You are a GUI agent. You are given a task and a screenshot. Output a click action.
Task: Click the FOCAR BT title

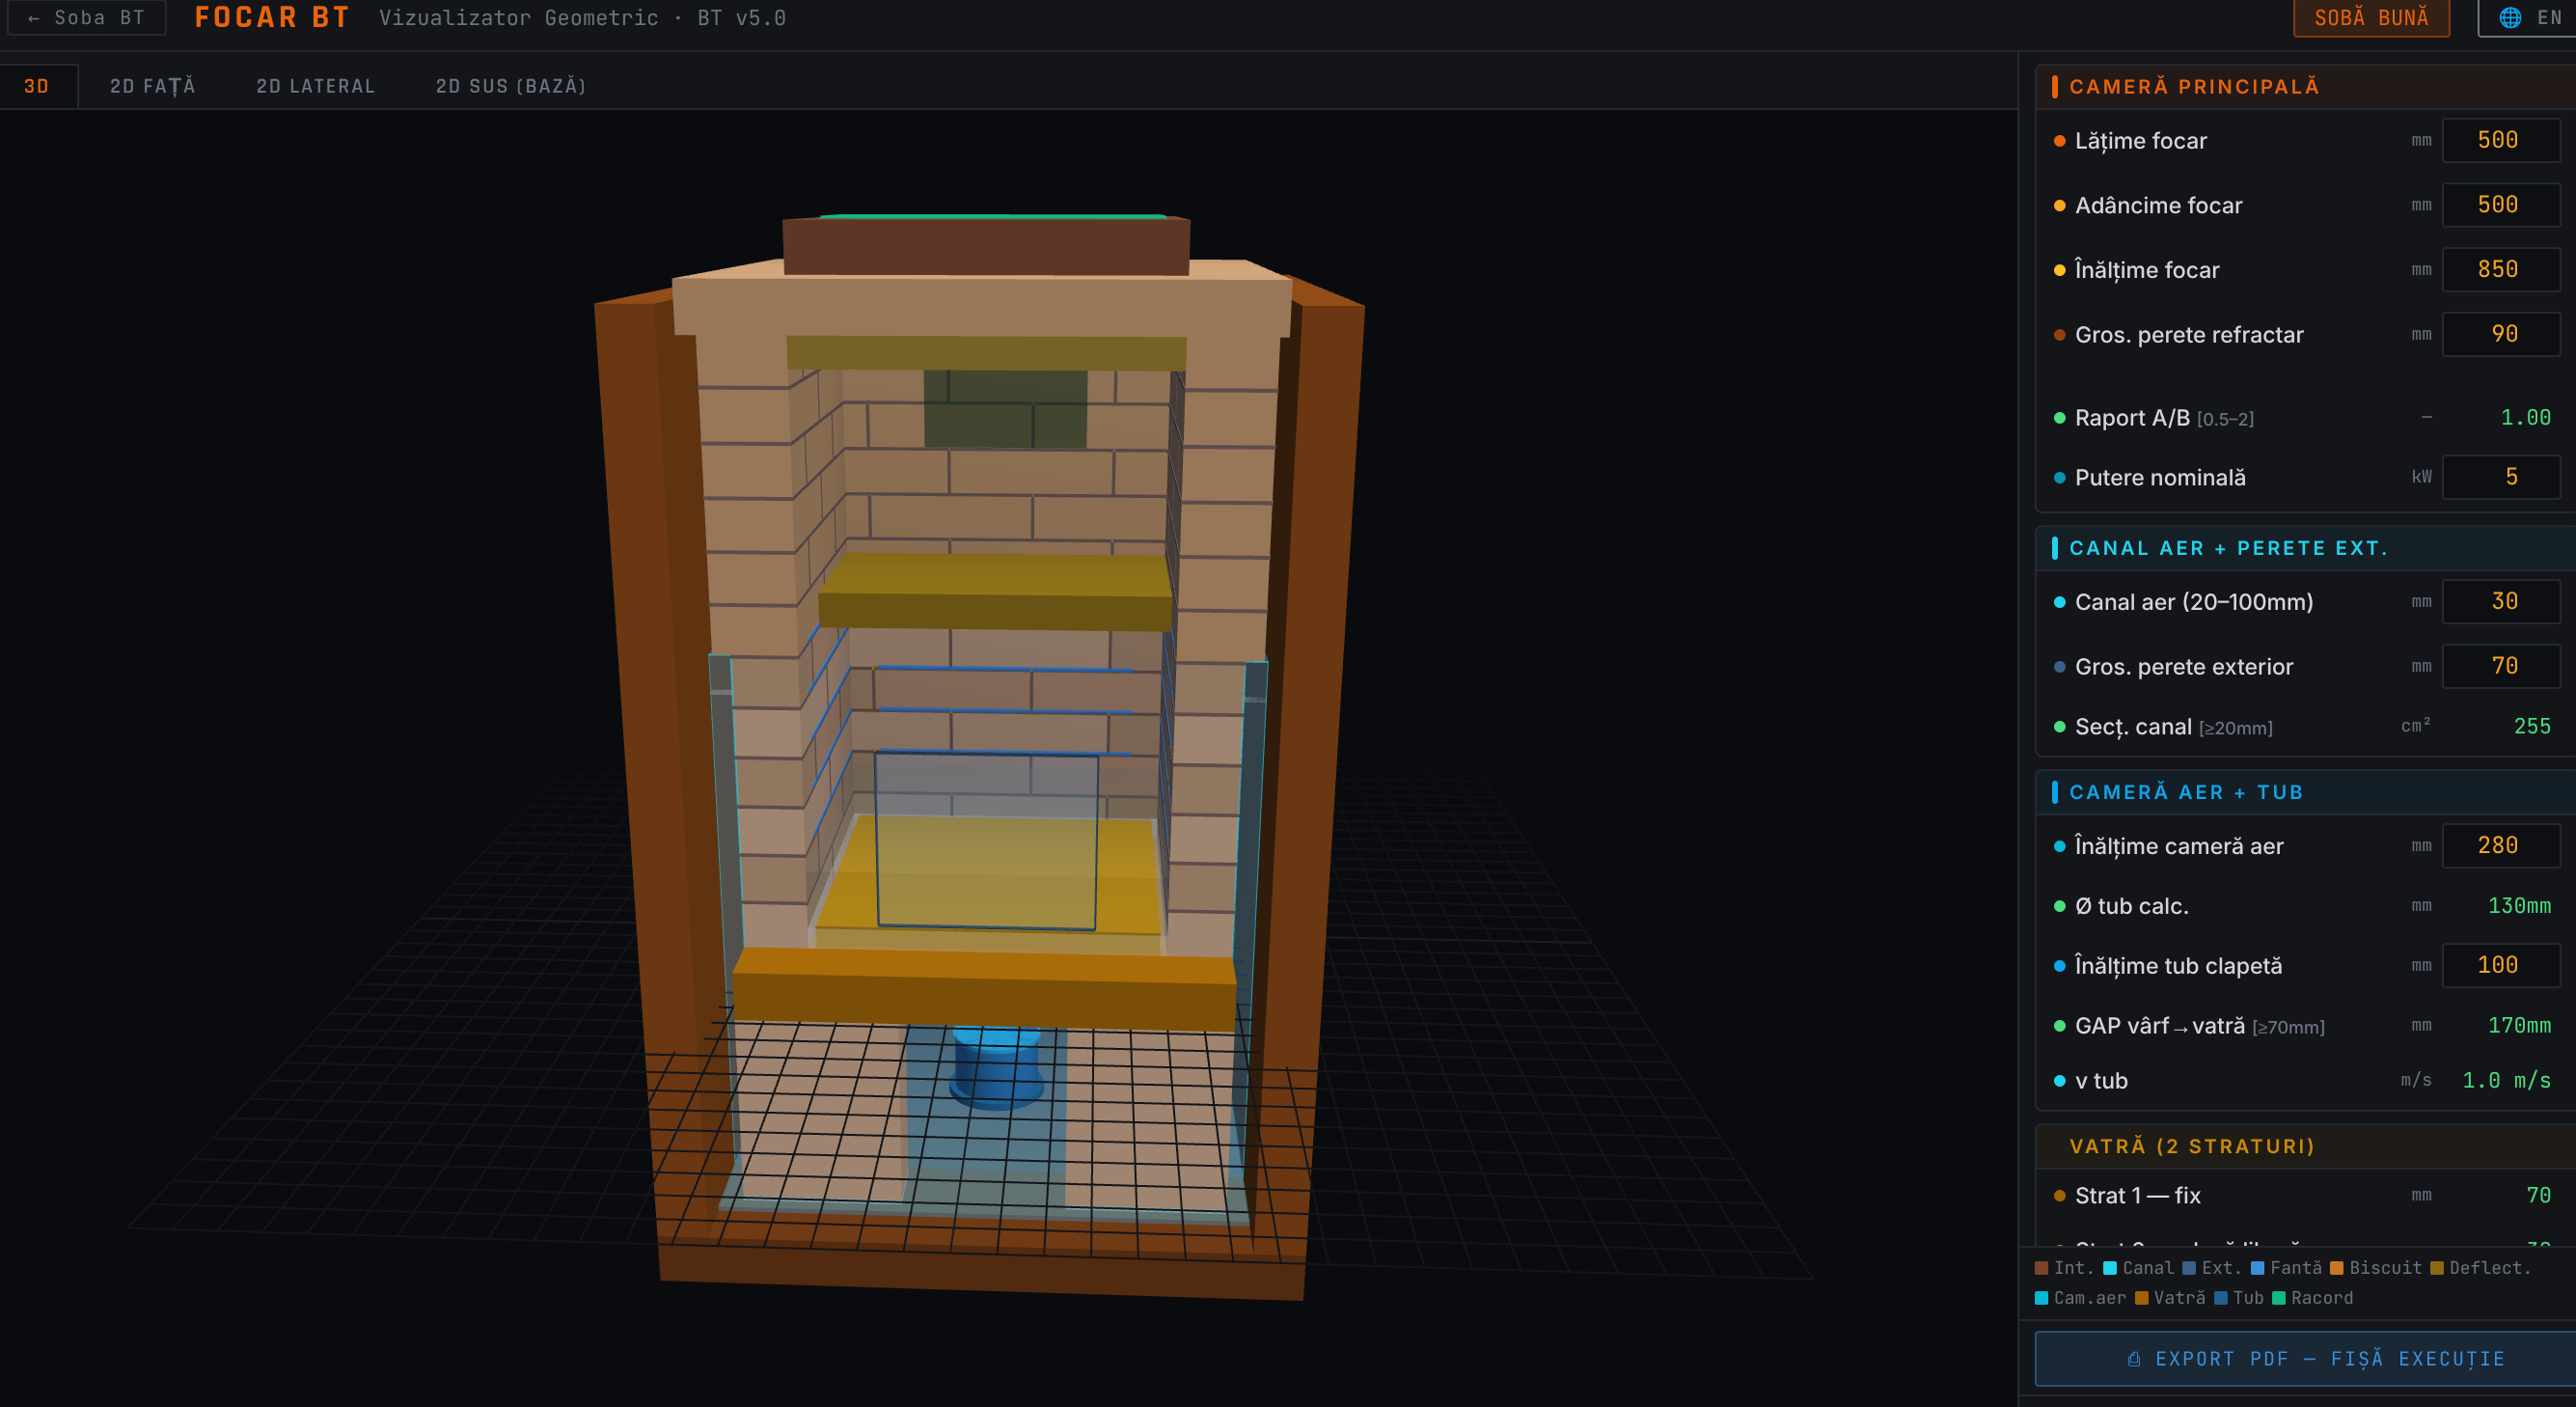coord(272,18)
